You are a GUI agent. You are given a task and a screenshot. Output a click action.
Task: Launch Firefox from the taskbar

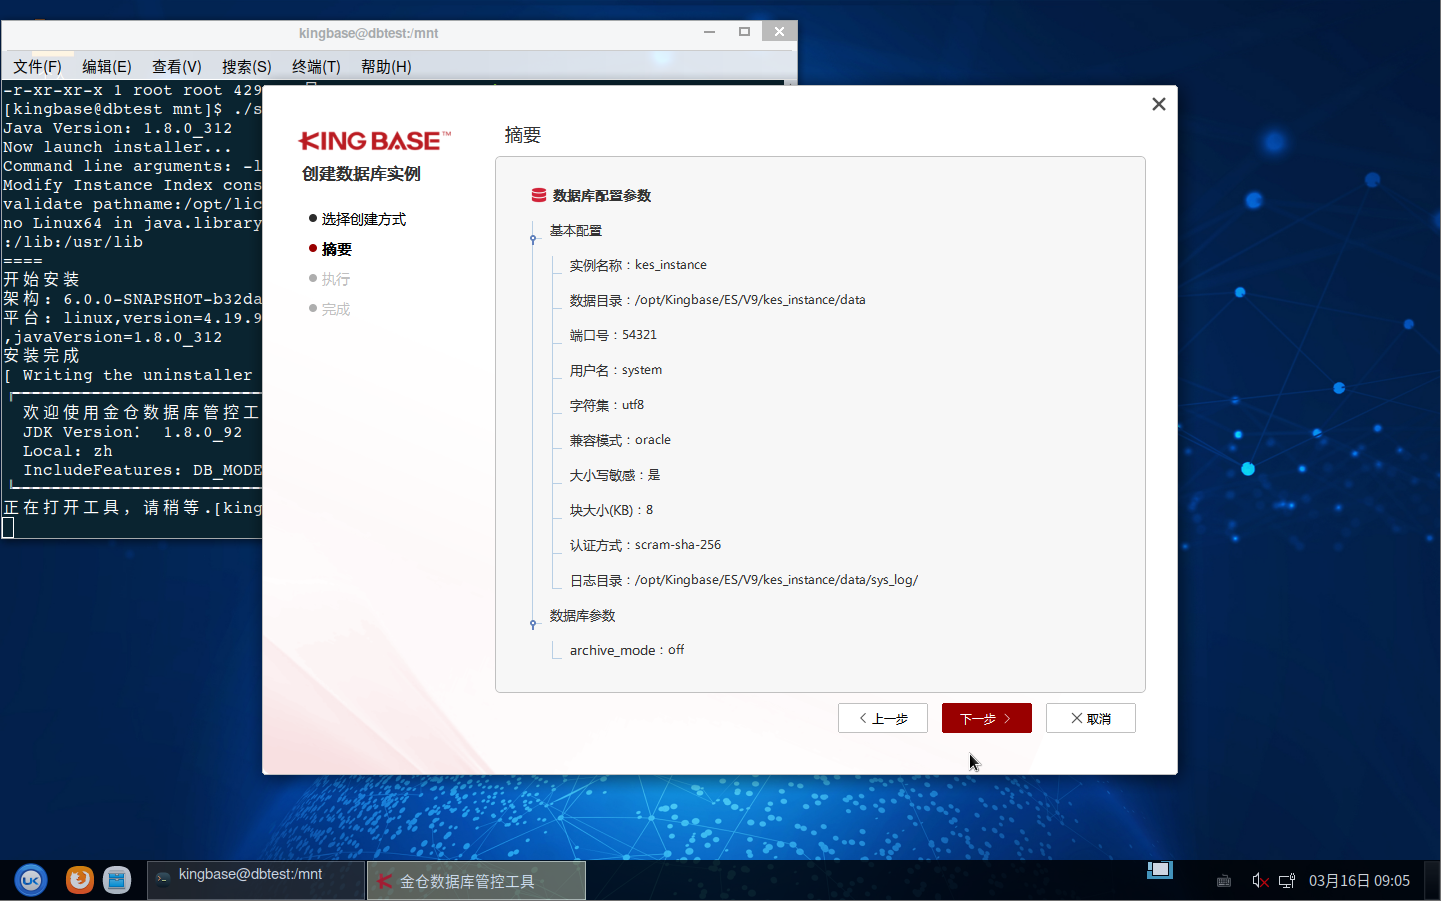tap(80, 880)
